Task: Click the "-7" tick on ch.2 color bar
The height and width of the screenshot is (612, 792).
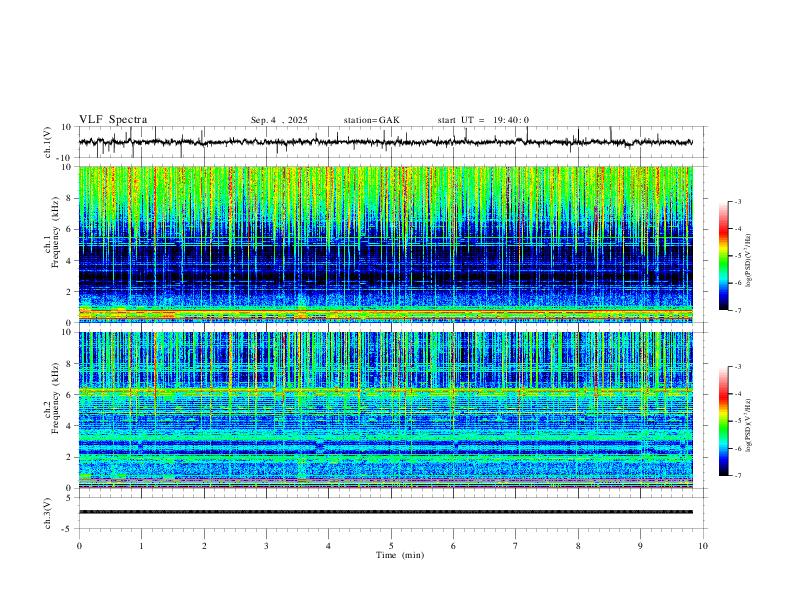Action: 737,476
